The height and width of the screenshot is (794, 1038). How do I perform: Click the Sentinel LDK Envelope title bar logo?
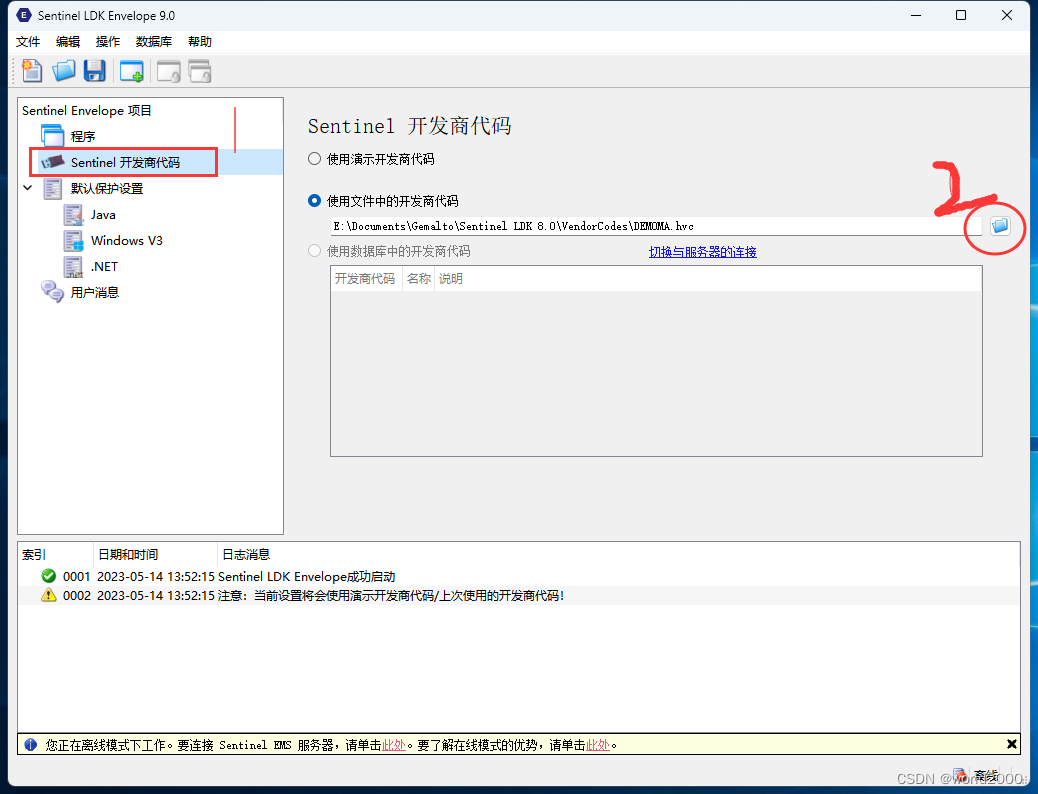24,15
